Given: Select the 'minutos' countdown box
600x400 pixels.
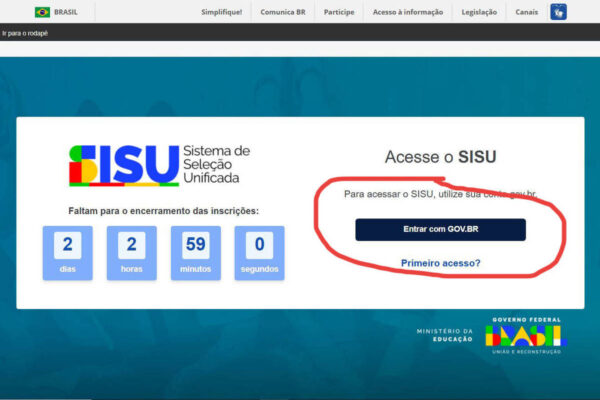Looking at the screenshot, I should coord(195,252).
